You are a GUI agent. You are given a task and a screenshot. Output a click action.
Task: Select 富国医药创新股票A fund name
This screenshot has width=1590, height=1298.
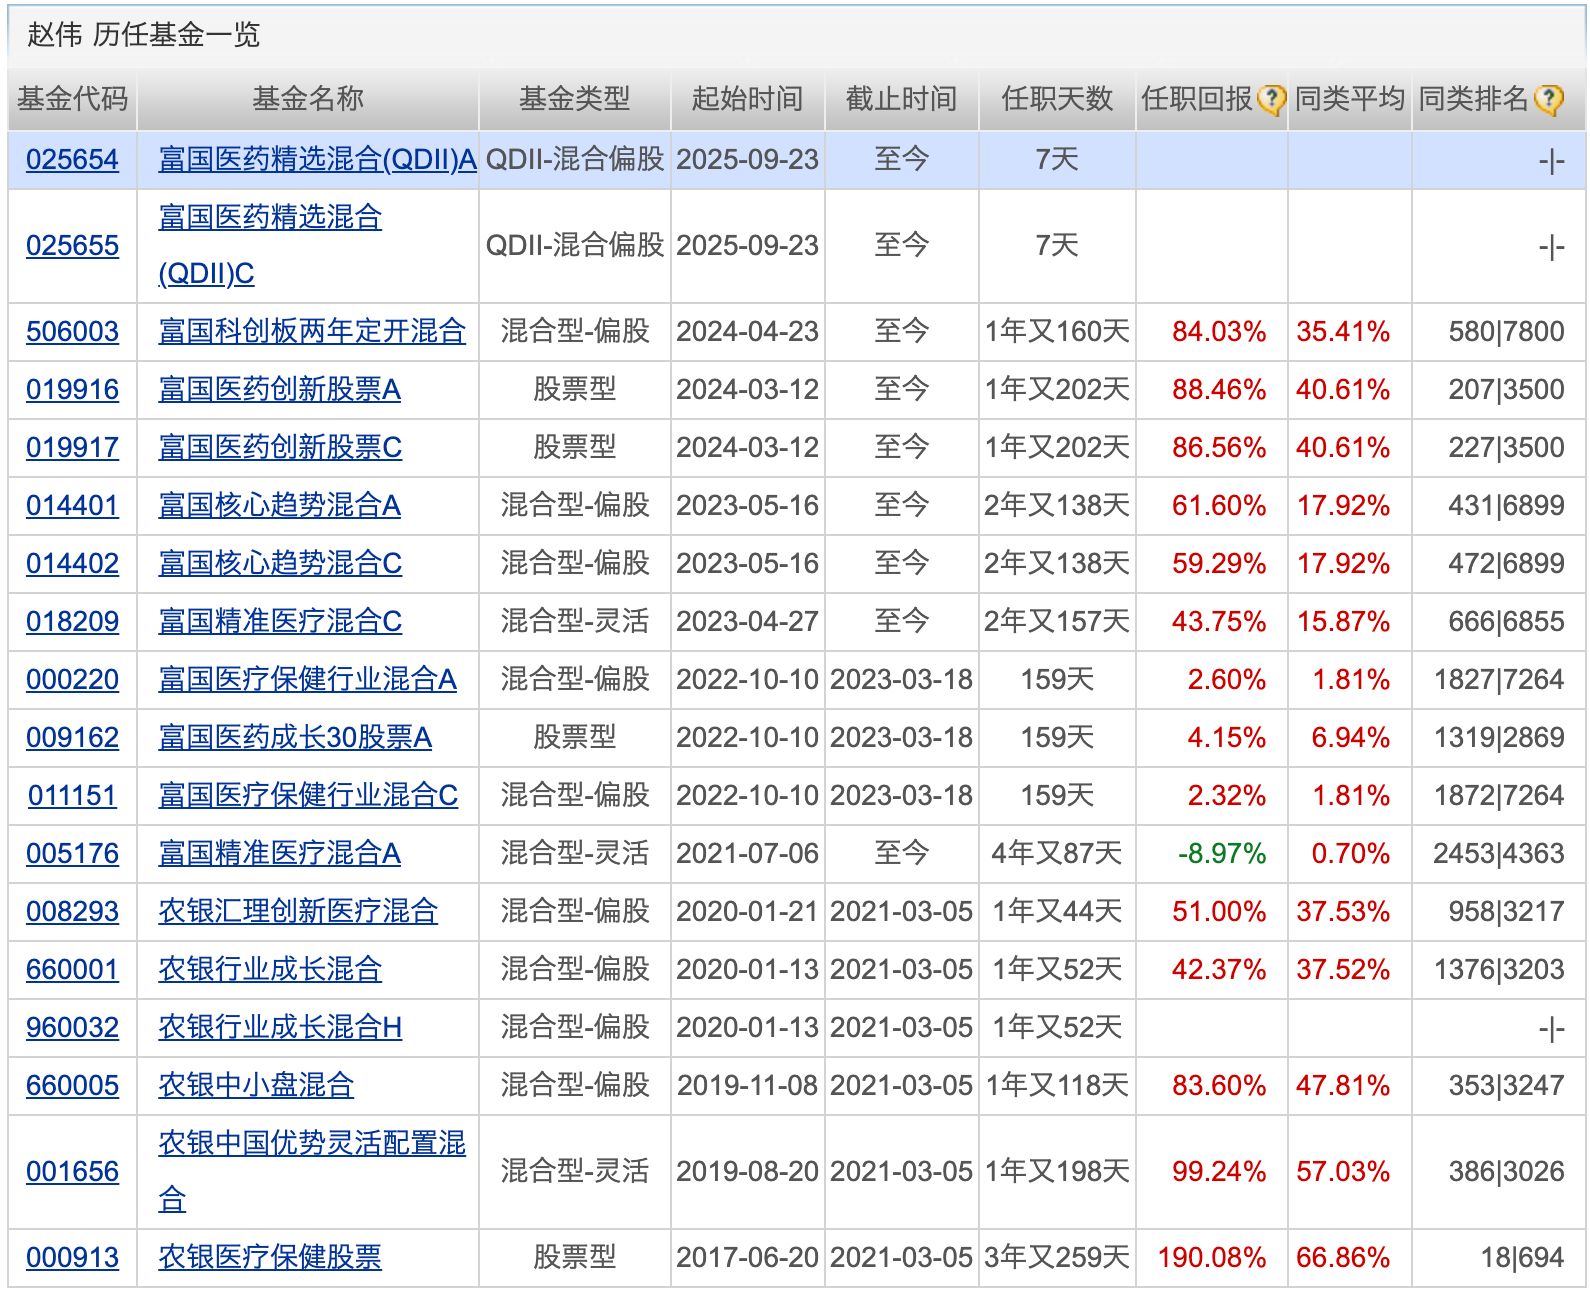(x=279, y=390)
